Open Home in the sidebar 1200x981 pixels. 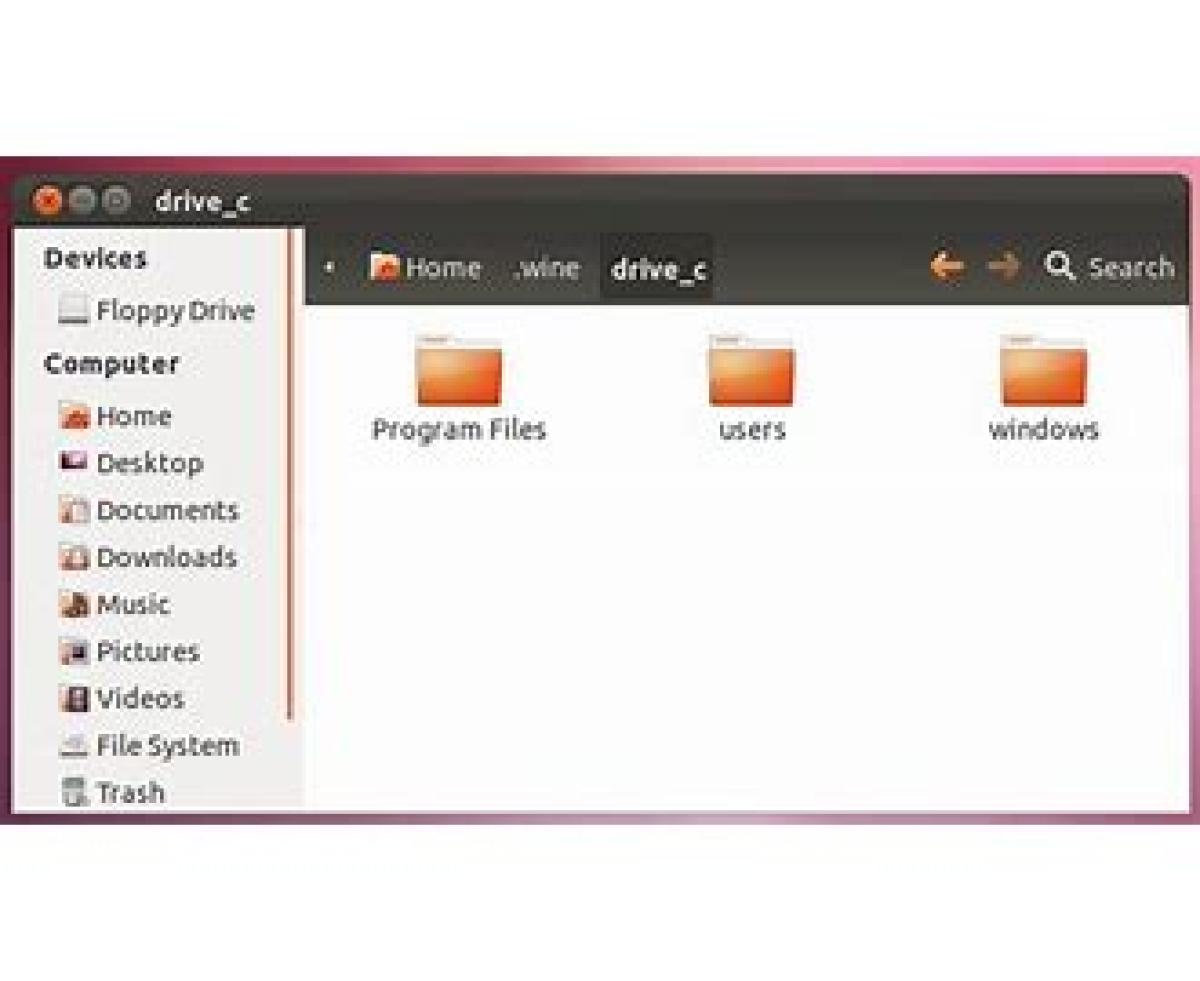point(114,416)
